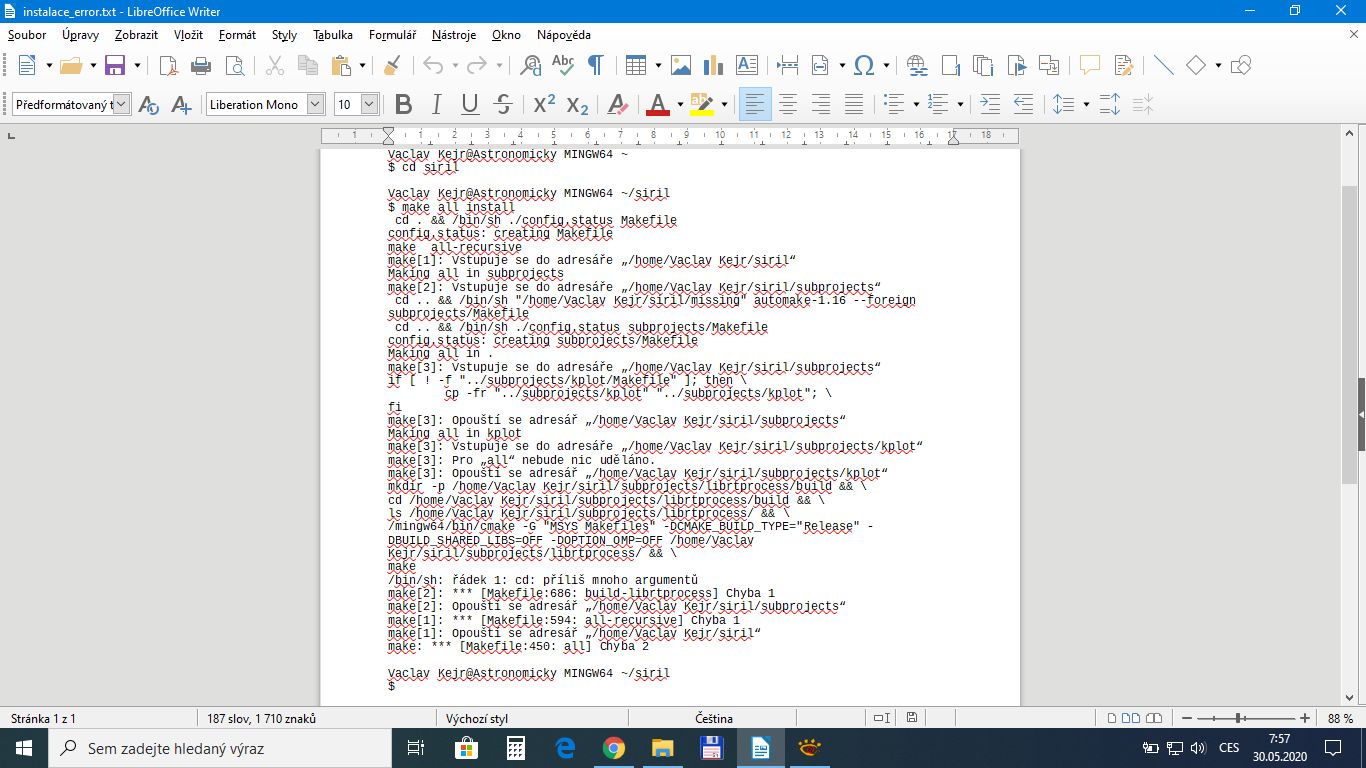
Task: Run the spelling check (Abc icon)
Action: (x=563, y=66)
